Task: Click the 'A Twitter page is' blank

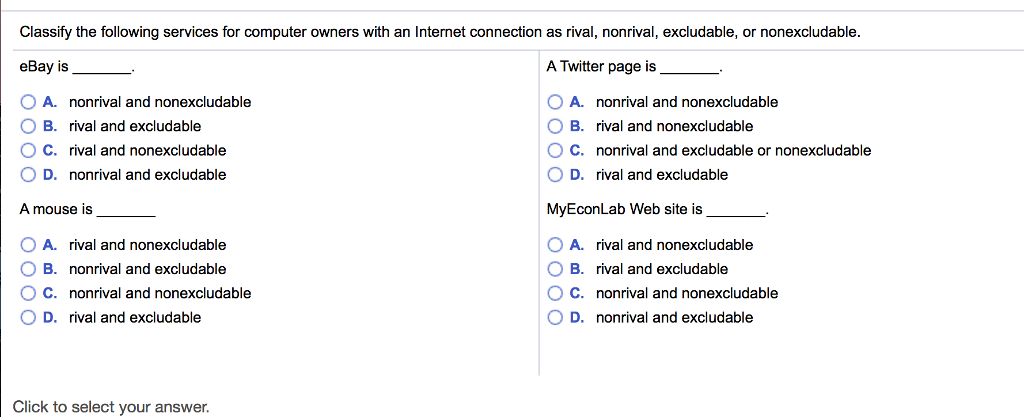Action: 689,67
